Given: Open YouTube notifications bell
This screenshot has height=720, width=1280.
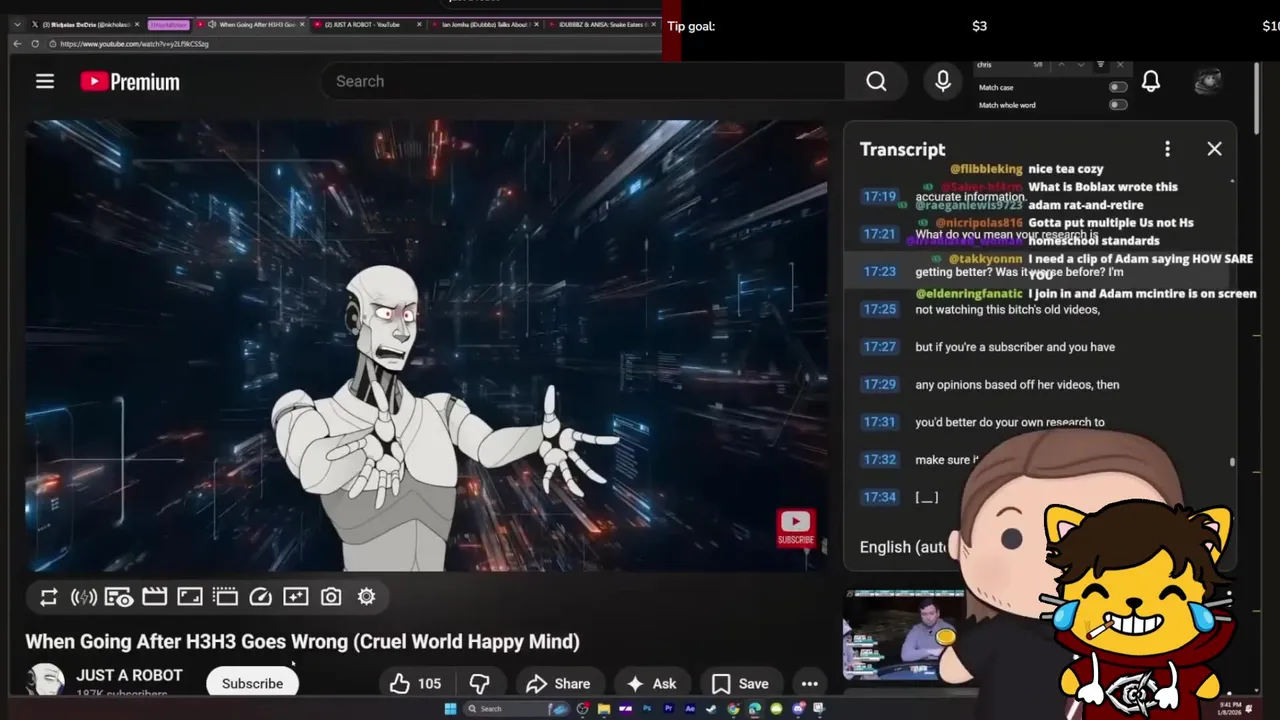Looking at the screenshot, I should pyautogui.click(x=1151, y=82).
